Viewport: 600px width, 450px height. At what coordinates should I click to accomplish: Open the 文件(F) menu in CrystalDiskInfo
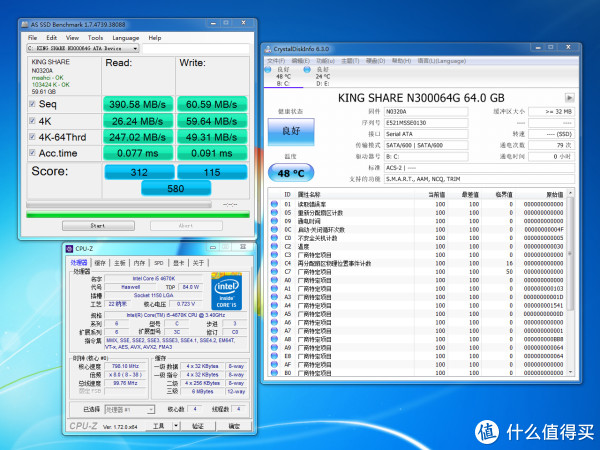pos(276,61)
